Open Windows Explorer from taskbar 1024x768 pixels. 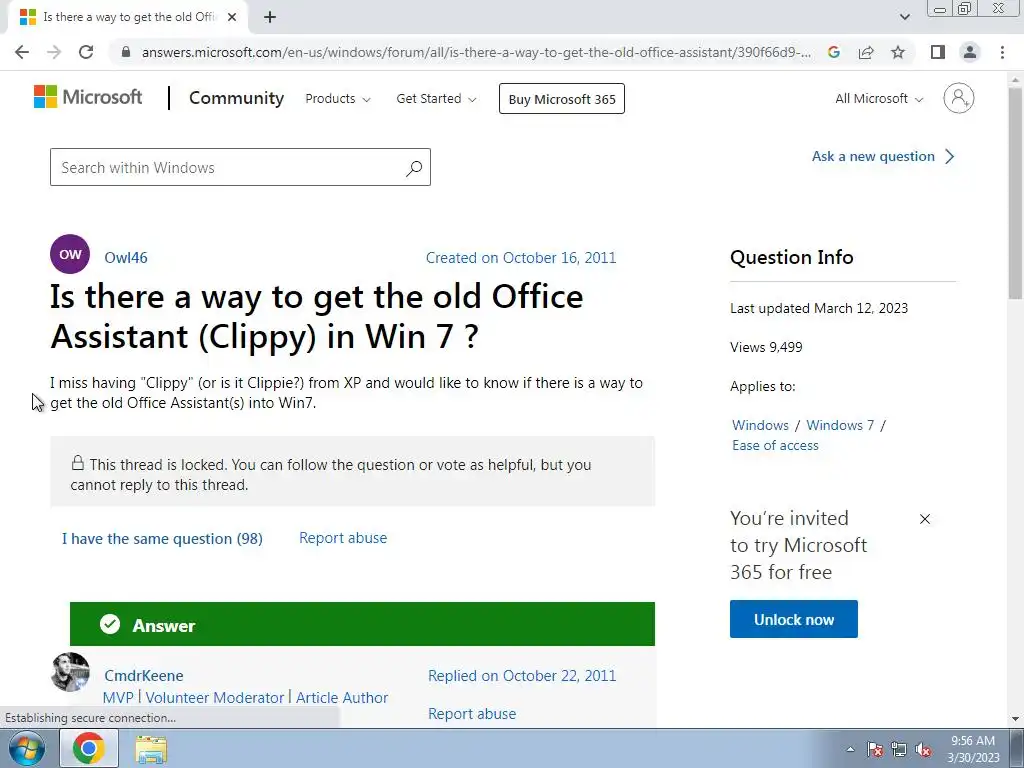(x=151, y=748)
